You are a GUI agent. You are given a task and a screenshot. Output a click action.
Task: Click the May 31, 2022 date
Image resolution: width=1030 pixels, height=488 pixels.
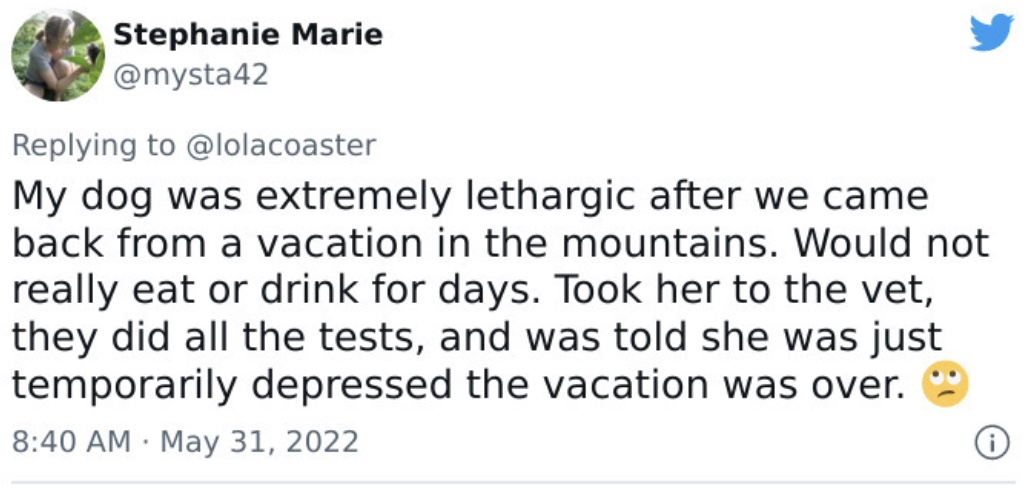[259, 441]
